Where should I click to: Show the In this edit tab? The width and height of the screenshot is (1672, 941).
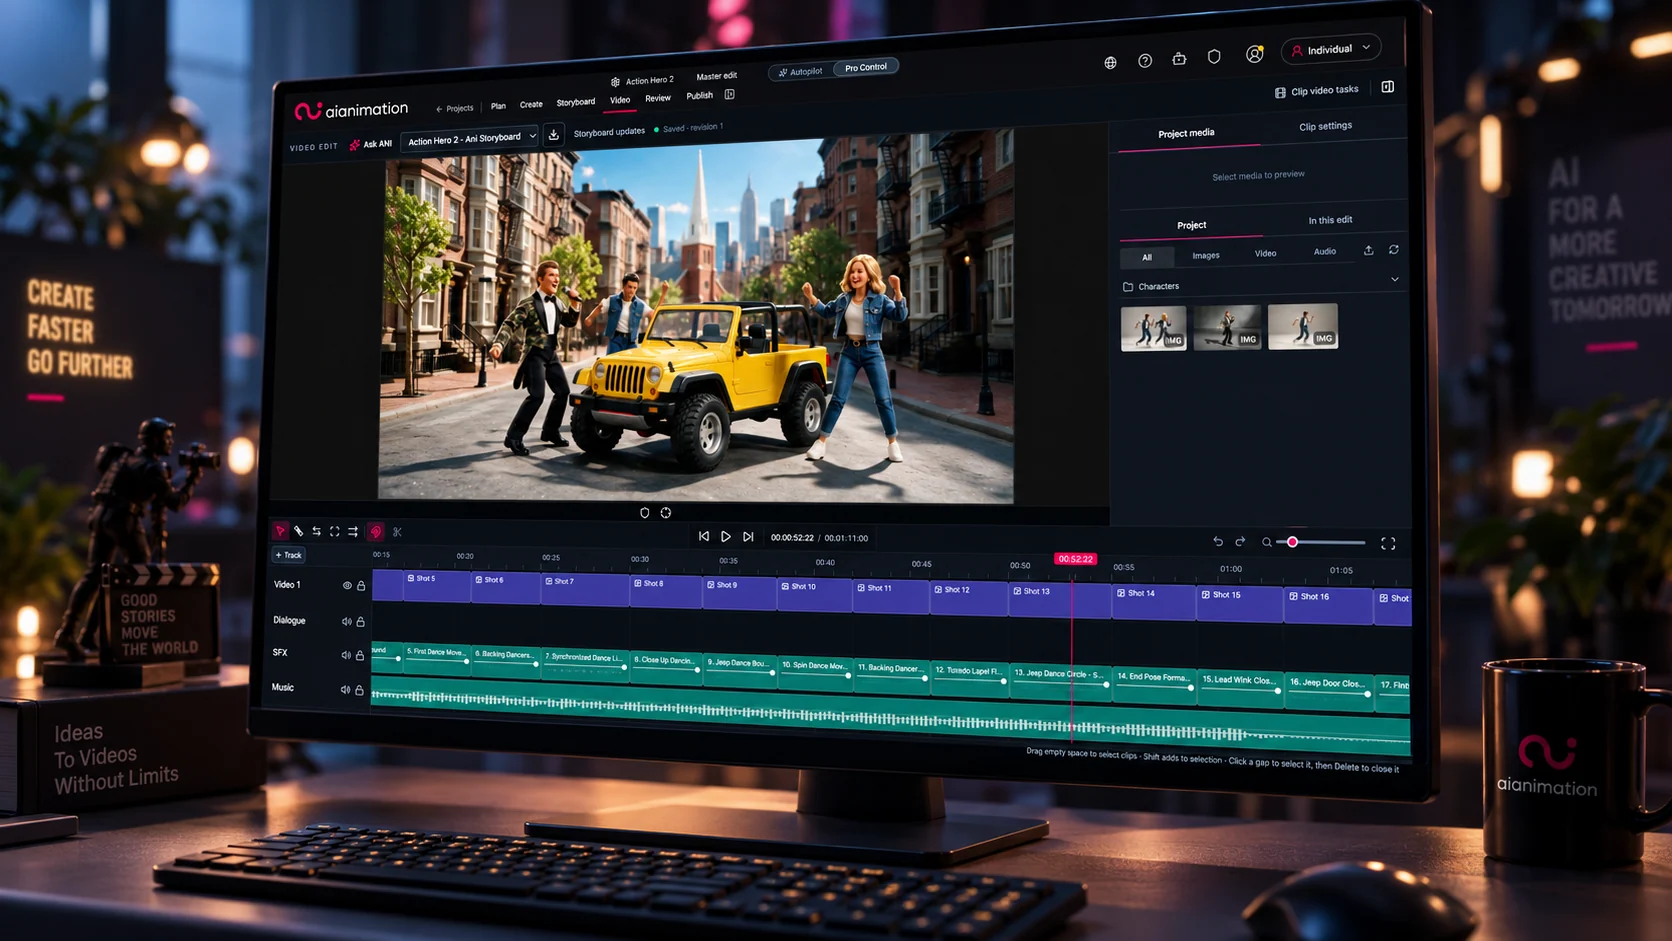[x=1330, y=220]
